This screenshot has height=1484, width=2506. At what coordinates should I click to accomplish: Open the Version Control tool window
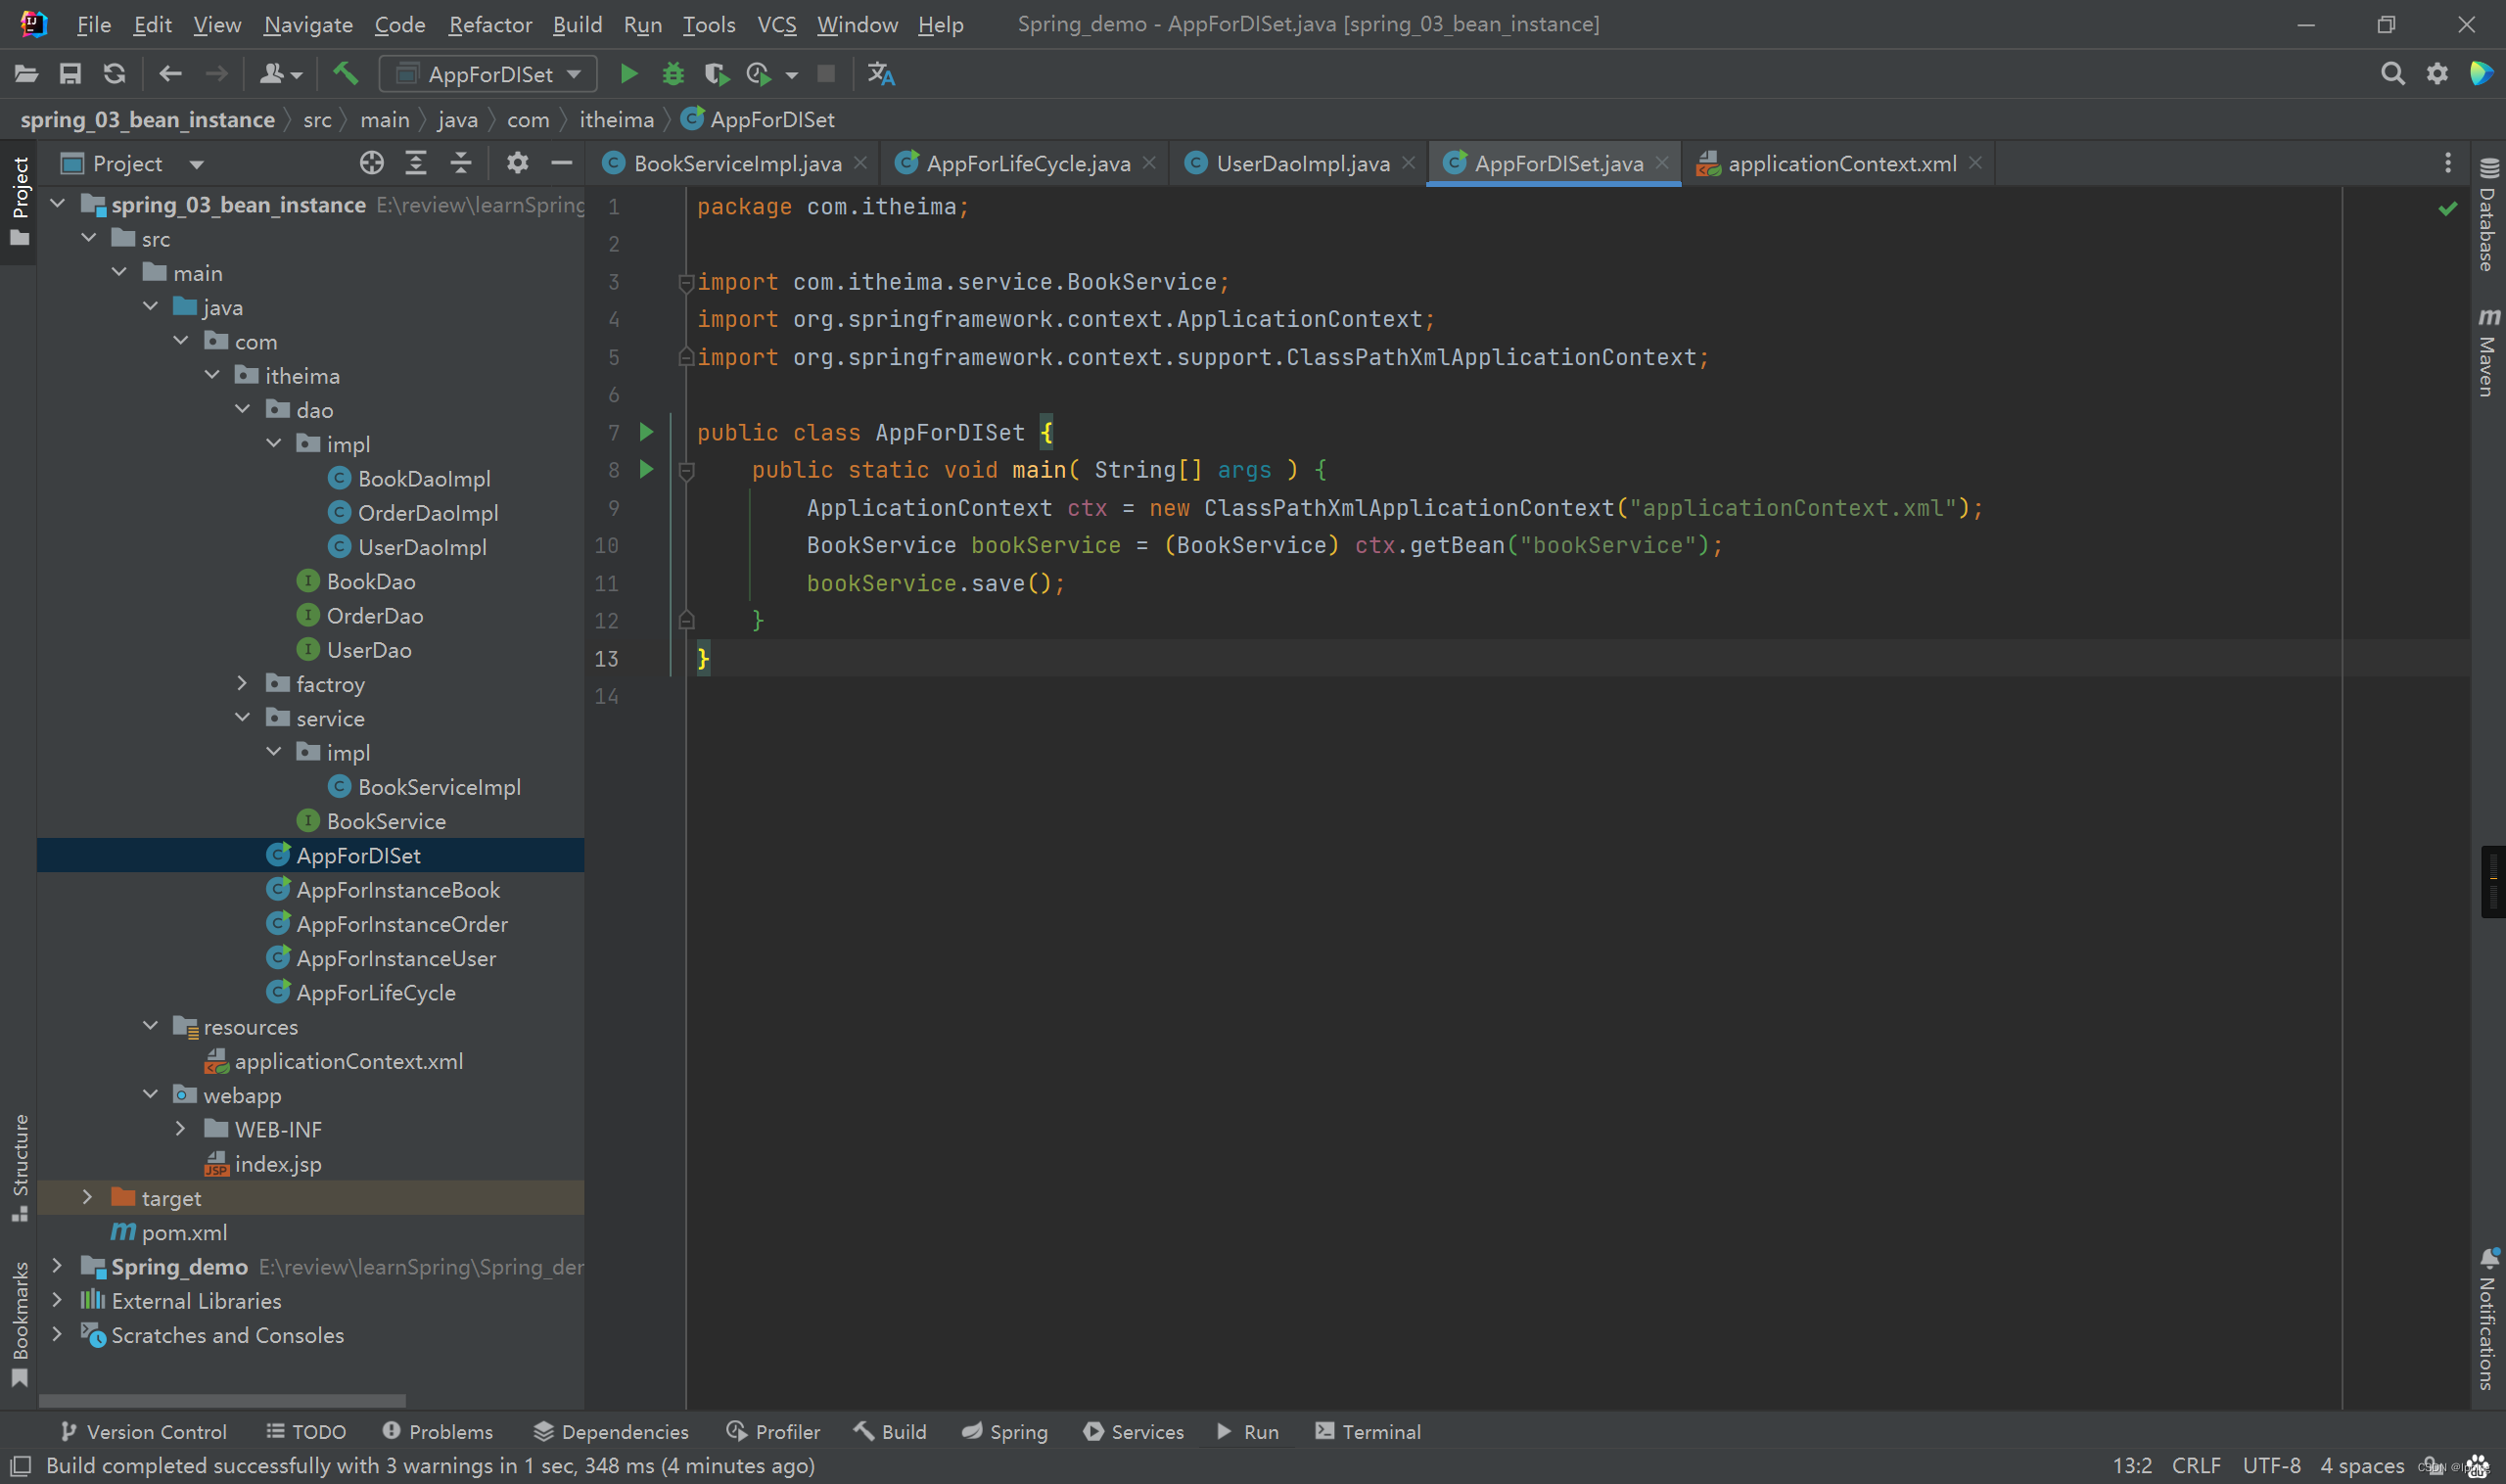(144, 1431)
